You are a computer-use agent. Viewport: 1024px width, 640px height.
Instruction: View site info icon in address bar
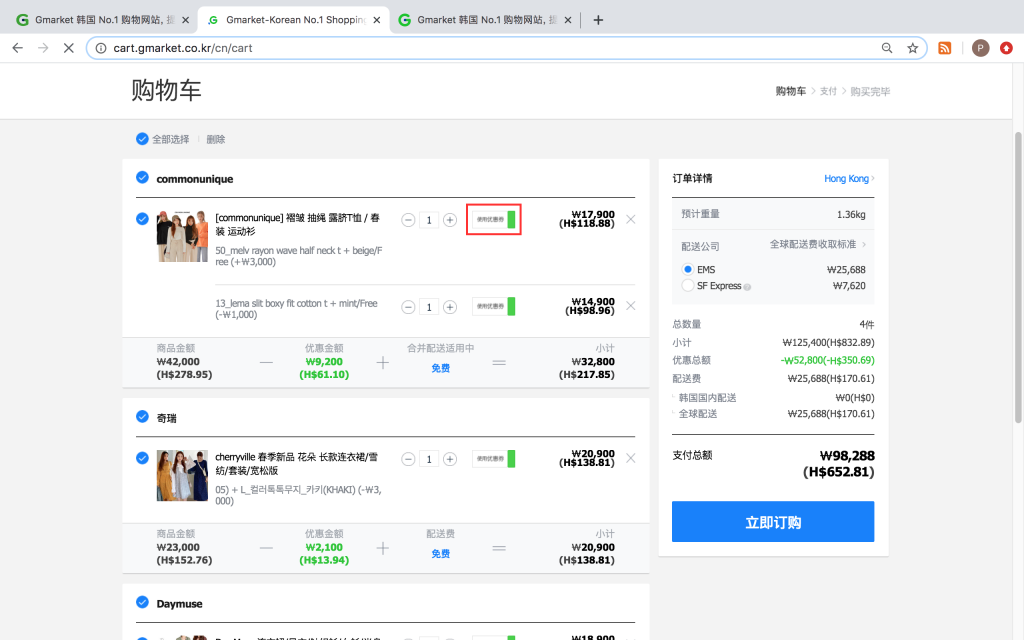click(101, 48)
